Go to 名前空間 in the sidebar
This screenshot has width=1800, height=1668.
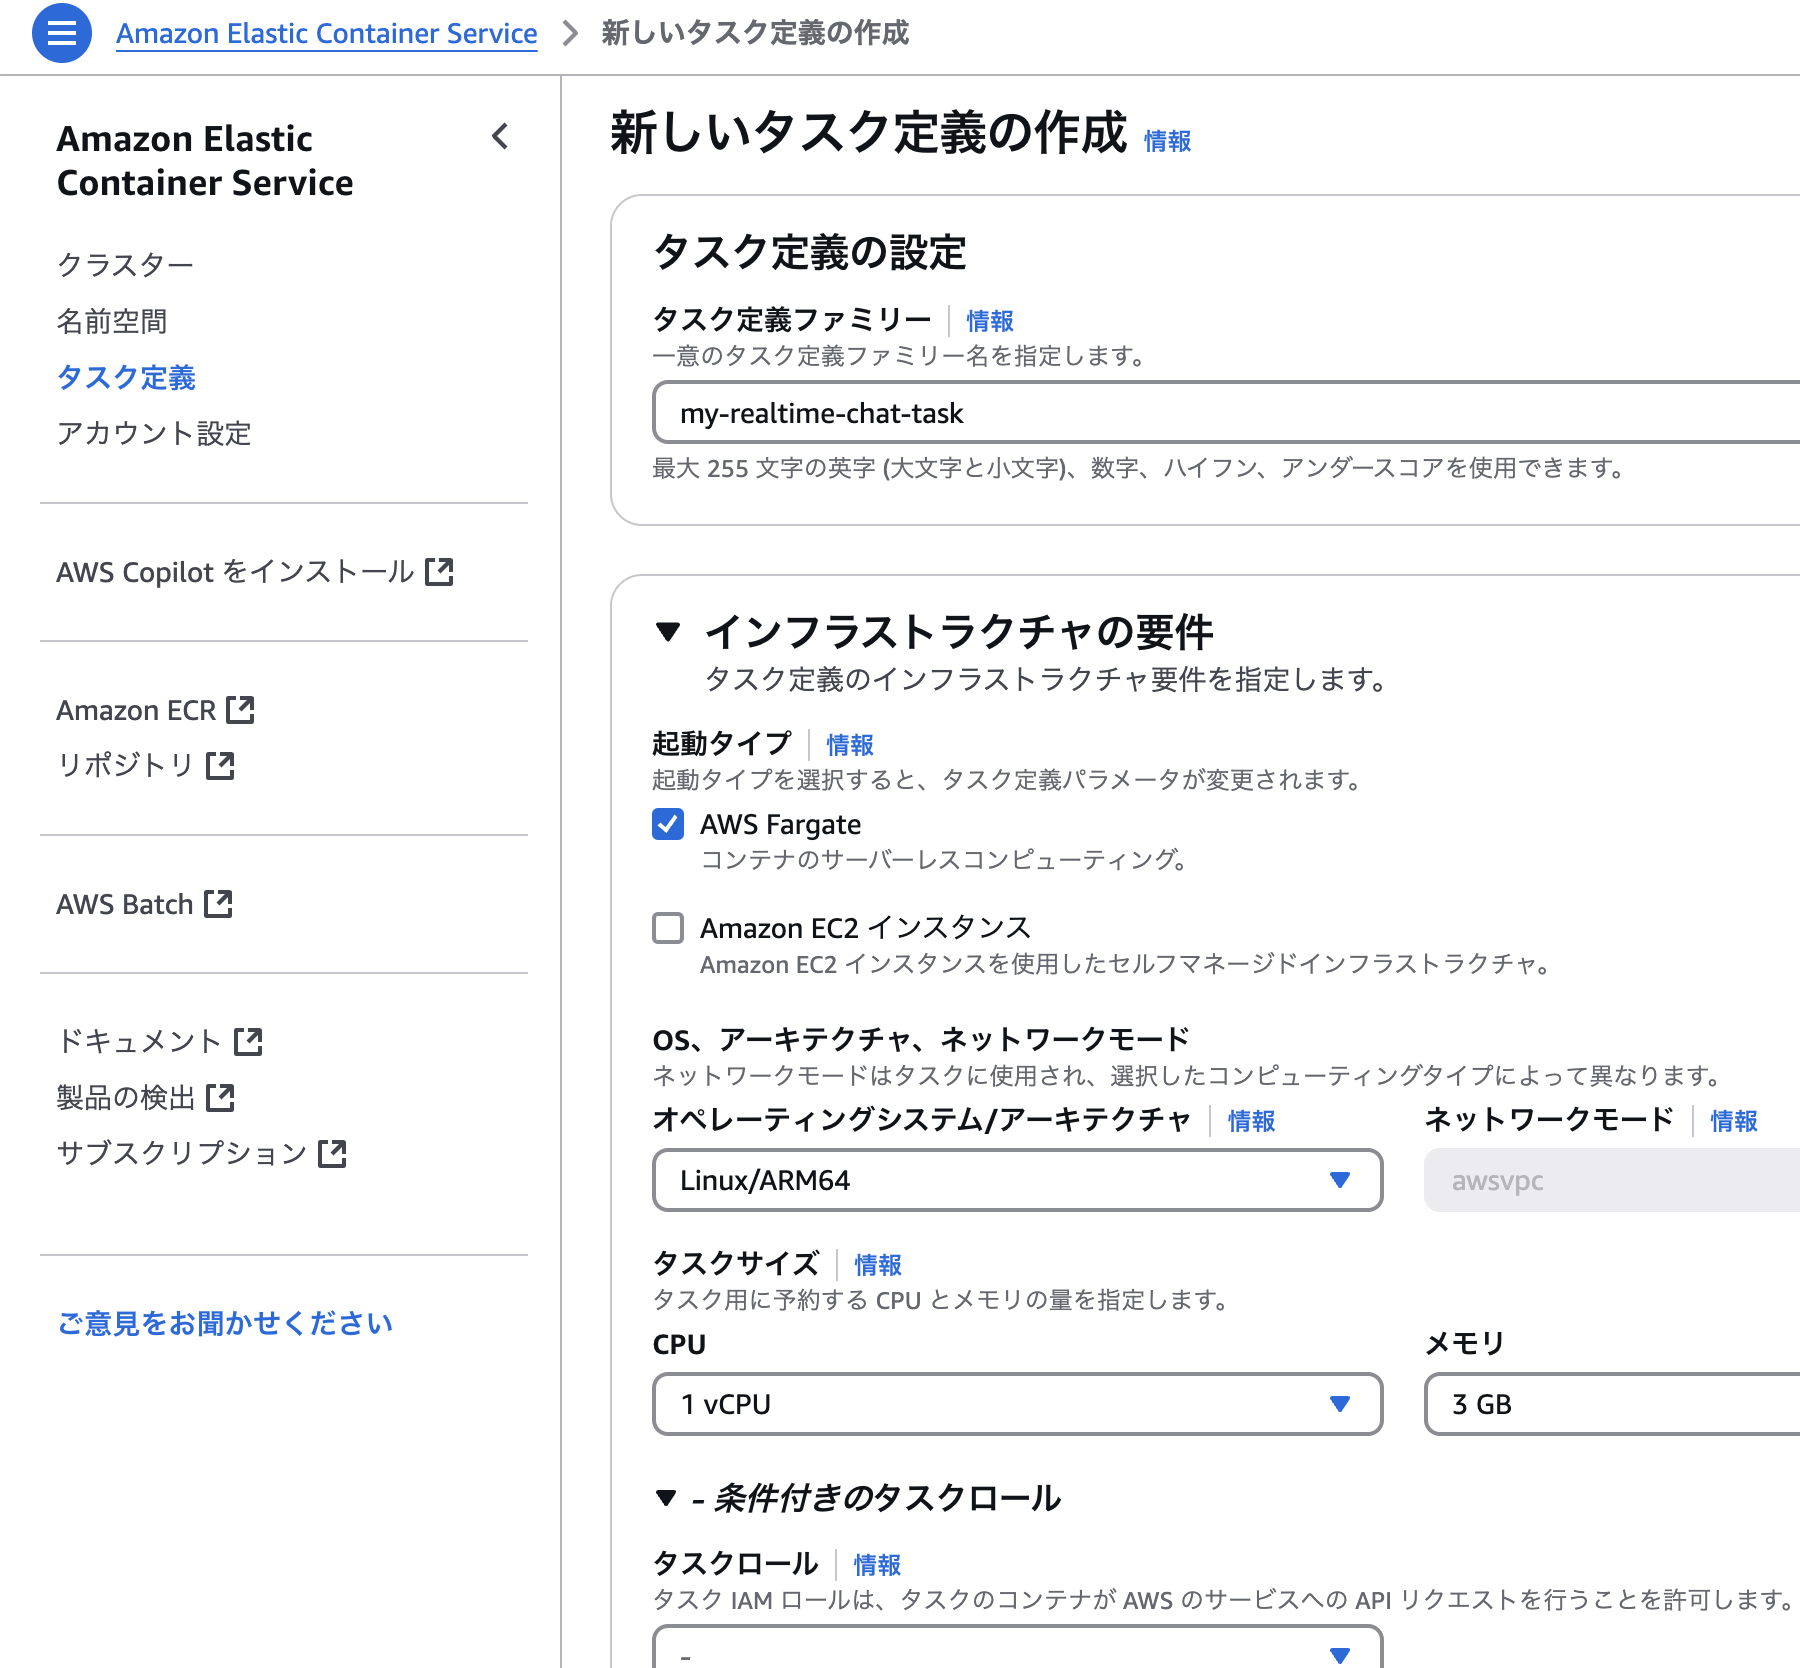pos(112,321)
